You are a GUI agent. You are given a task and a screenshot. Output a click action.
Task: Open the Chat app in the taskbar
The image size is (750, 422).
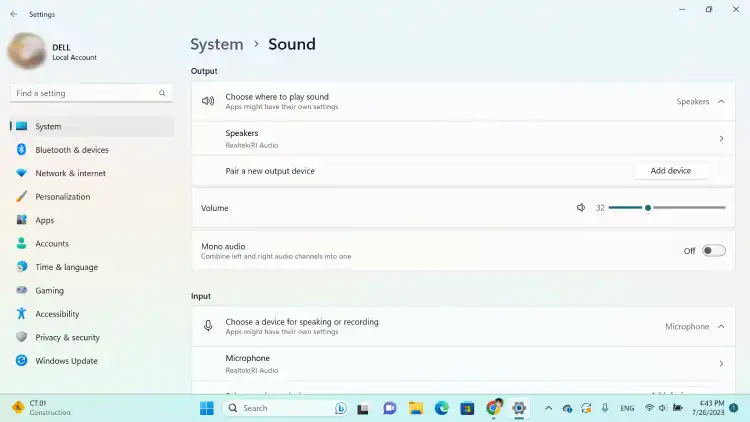coord(390,408)
